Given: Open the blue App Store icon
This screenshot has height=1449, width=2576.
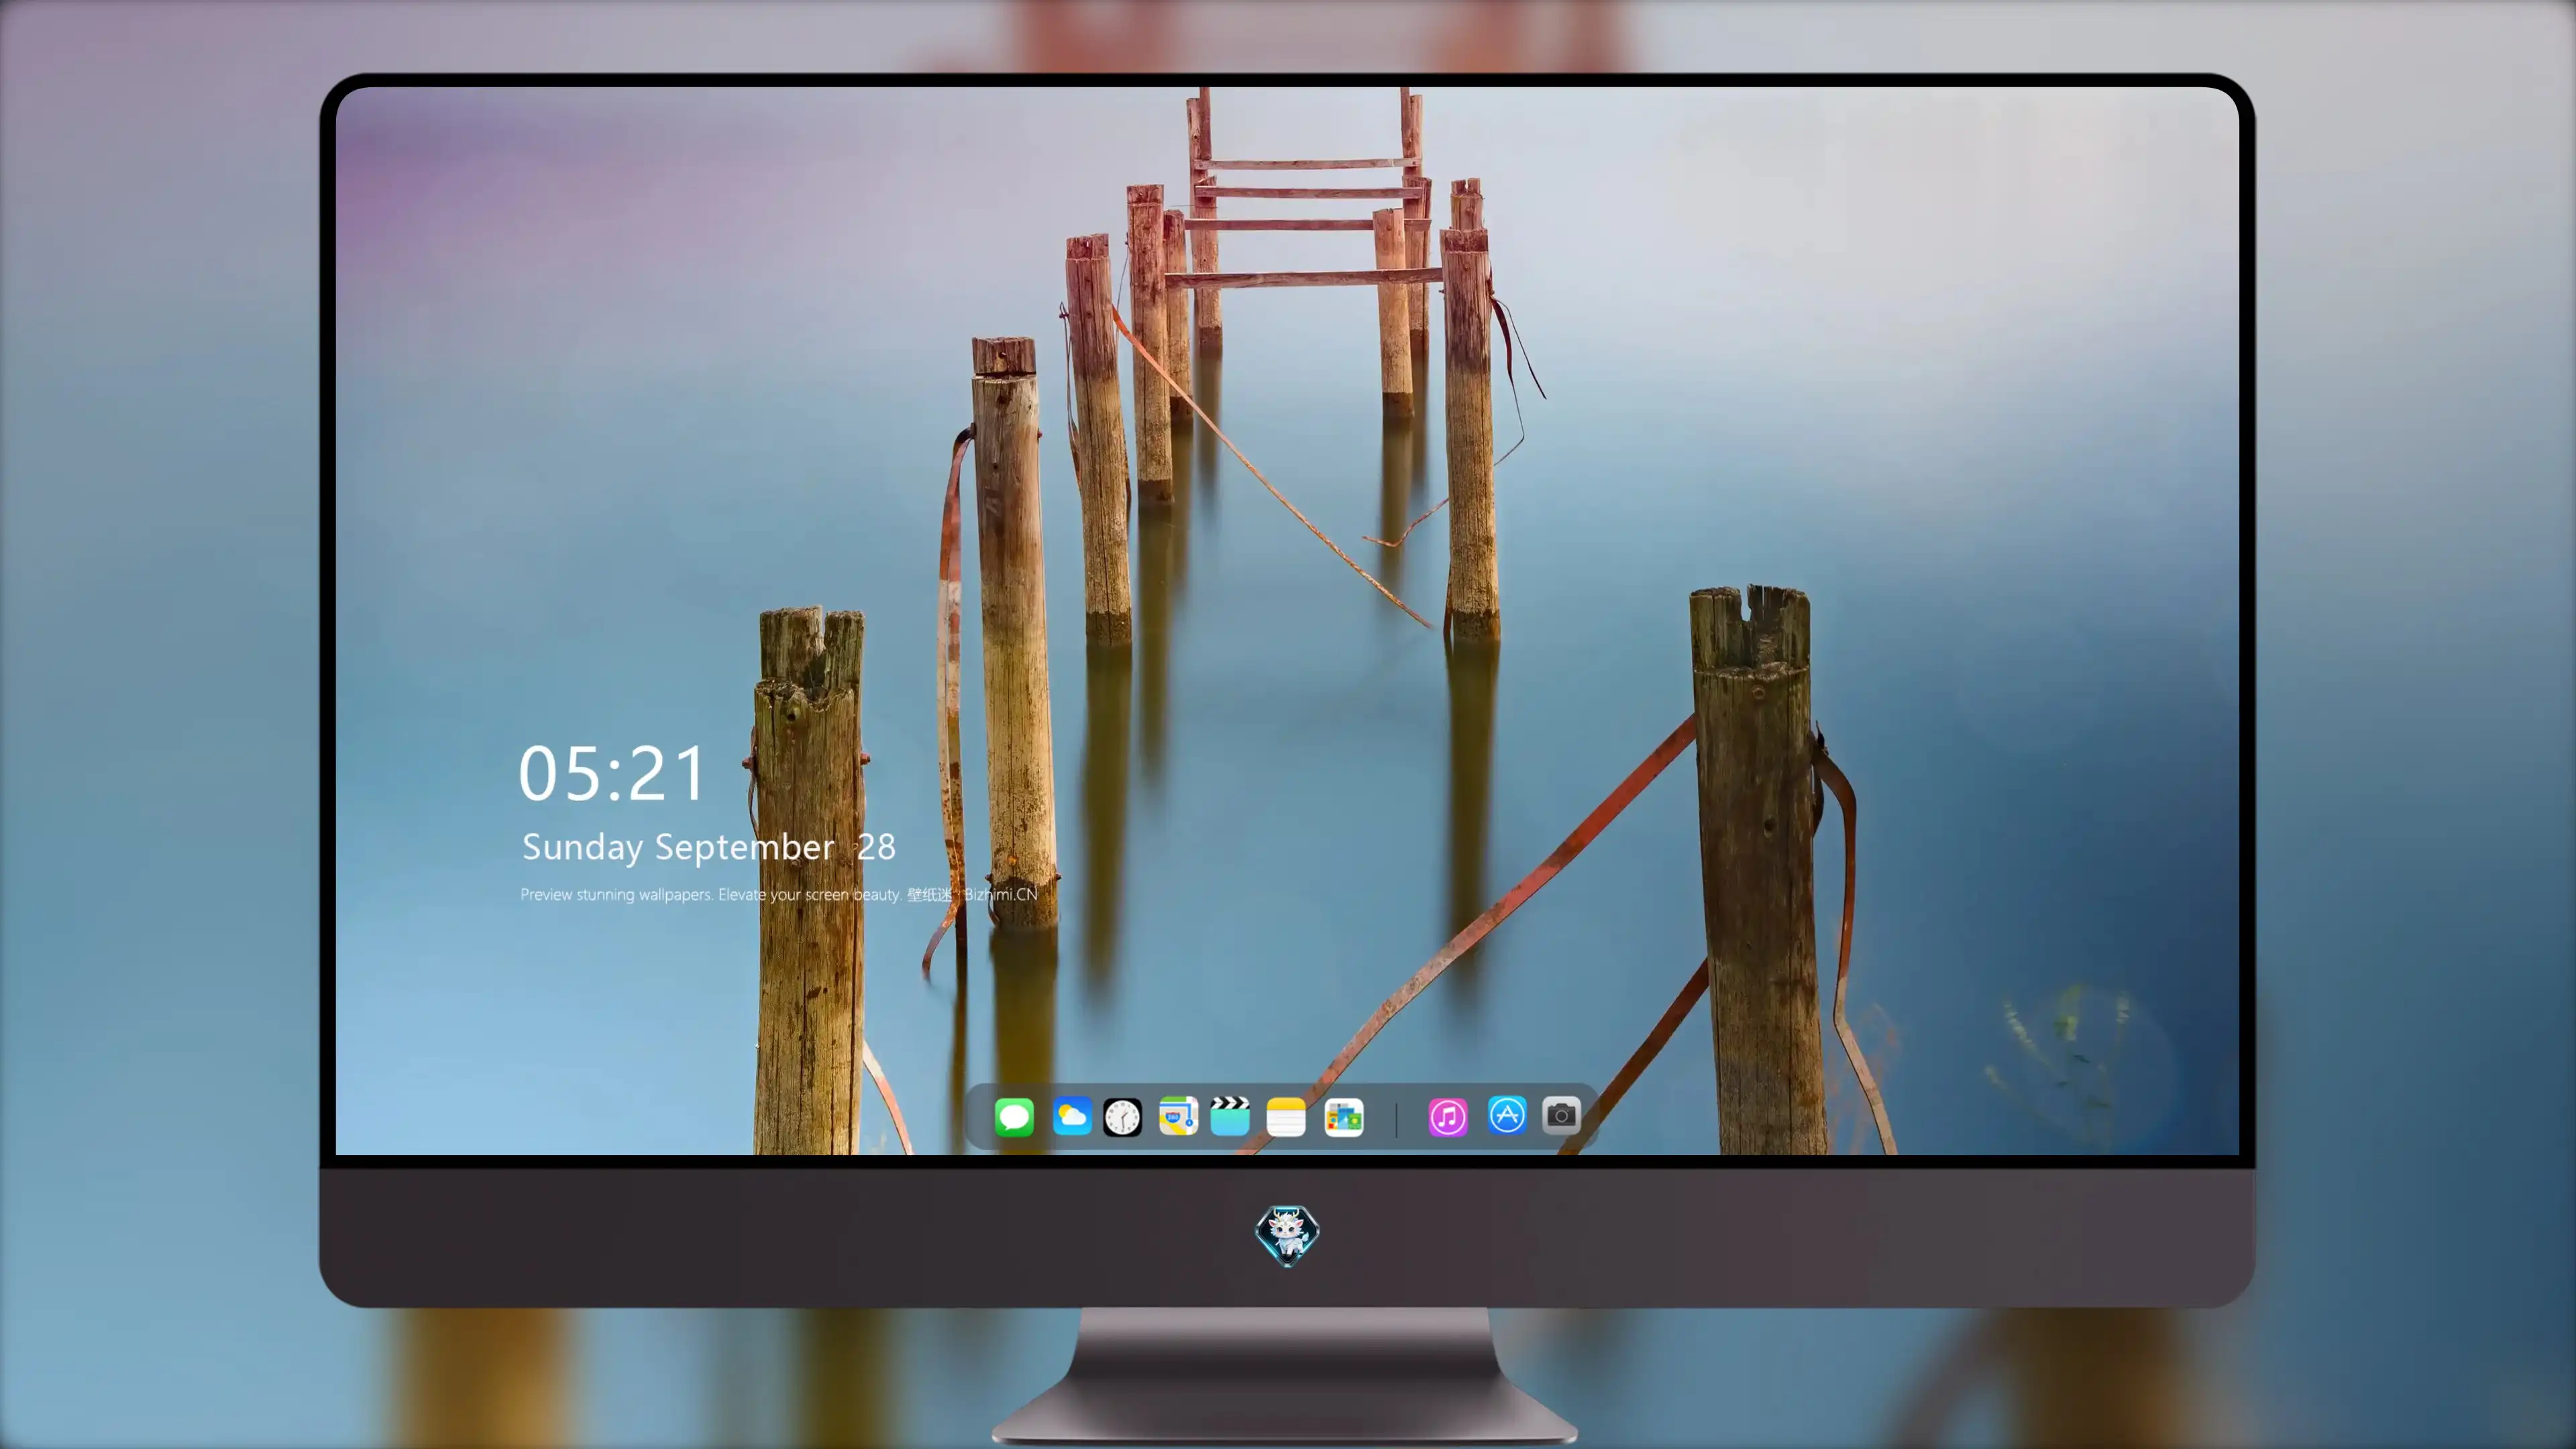Looking at the screenshot, I should click(1507, 1115).
